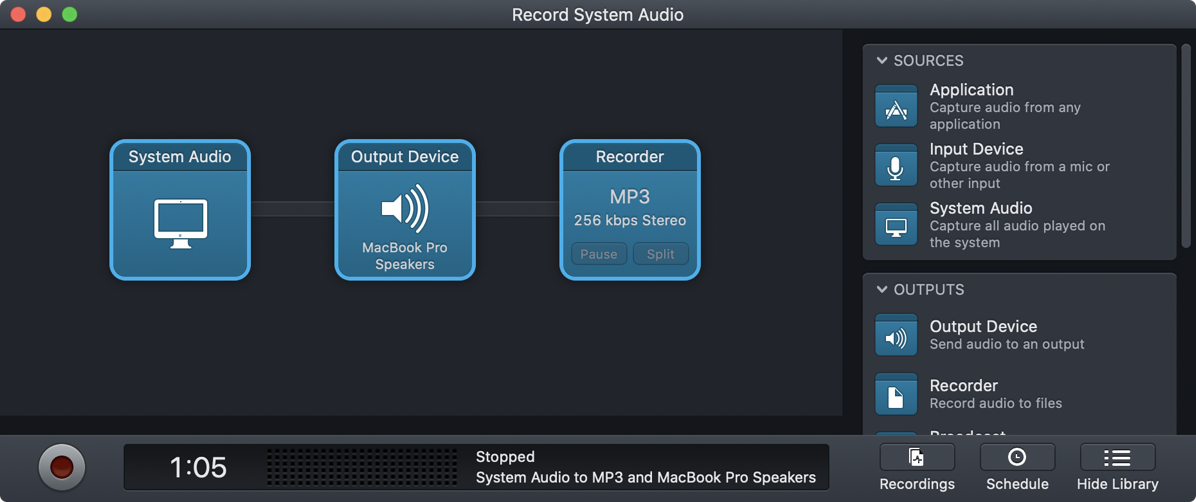Image resolution: width=1196 pixels, height=502 pixels.
Task: Select the System Audio block in the session
Action: (x=180, y=210)
